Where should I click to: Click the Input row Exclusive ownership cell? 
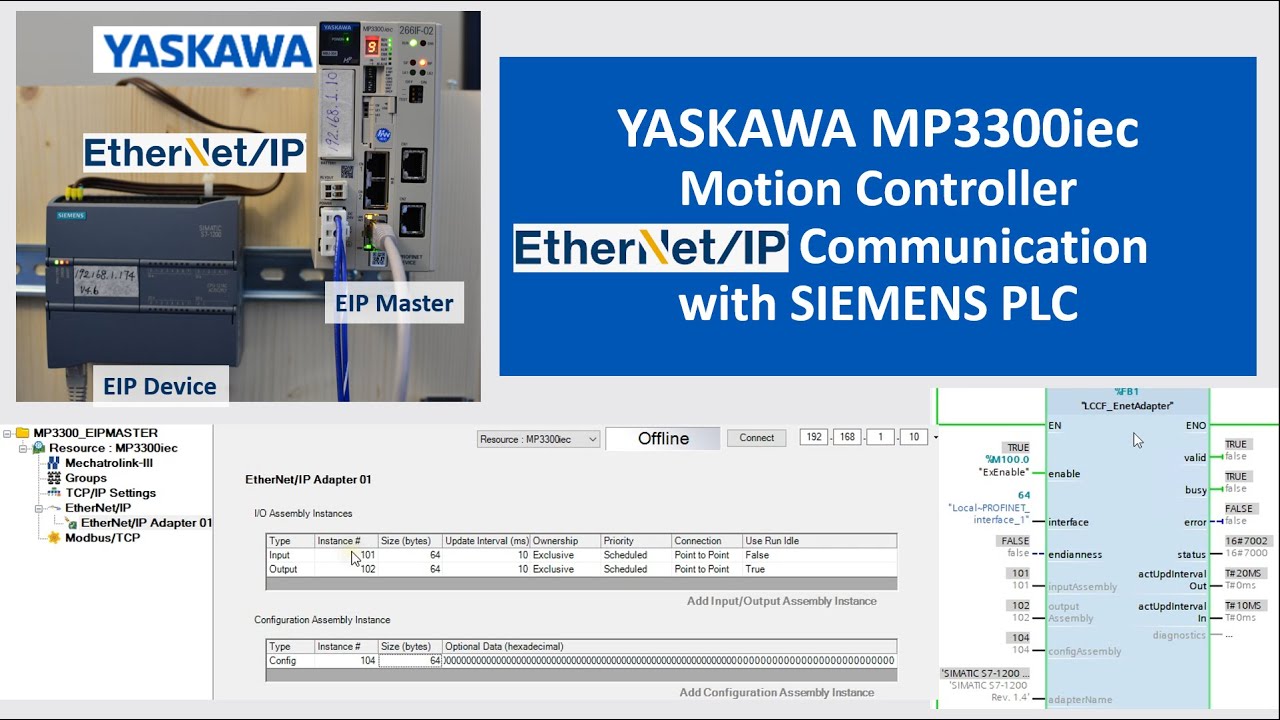(x=565, y=555)
